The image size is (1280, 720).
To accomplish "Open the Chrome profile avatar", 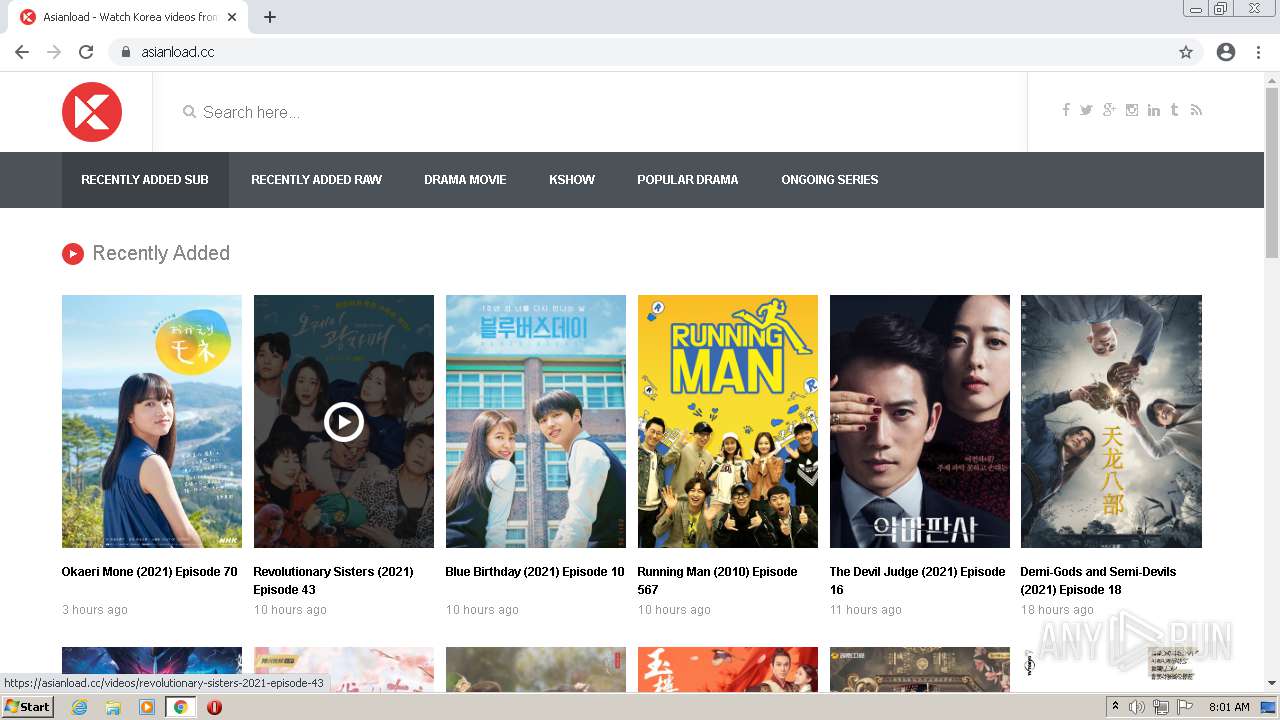I will (1226, 52).
